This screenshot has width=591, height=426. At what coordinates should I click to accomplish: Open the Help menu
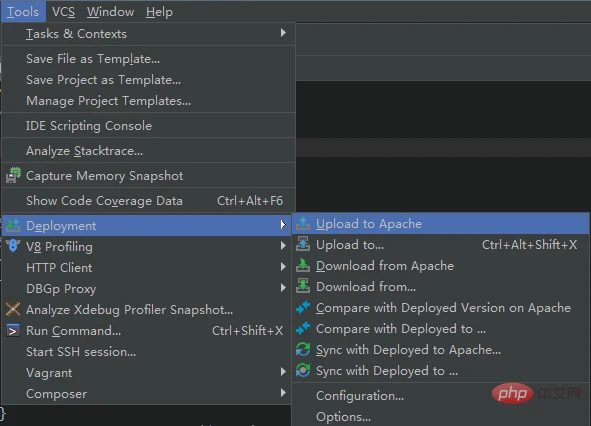point(159,12)
